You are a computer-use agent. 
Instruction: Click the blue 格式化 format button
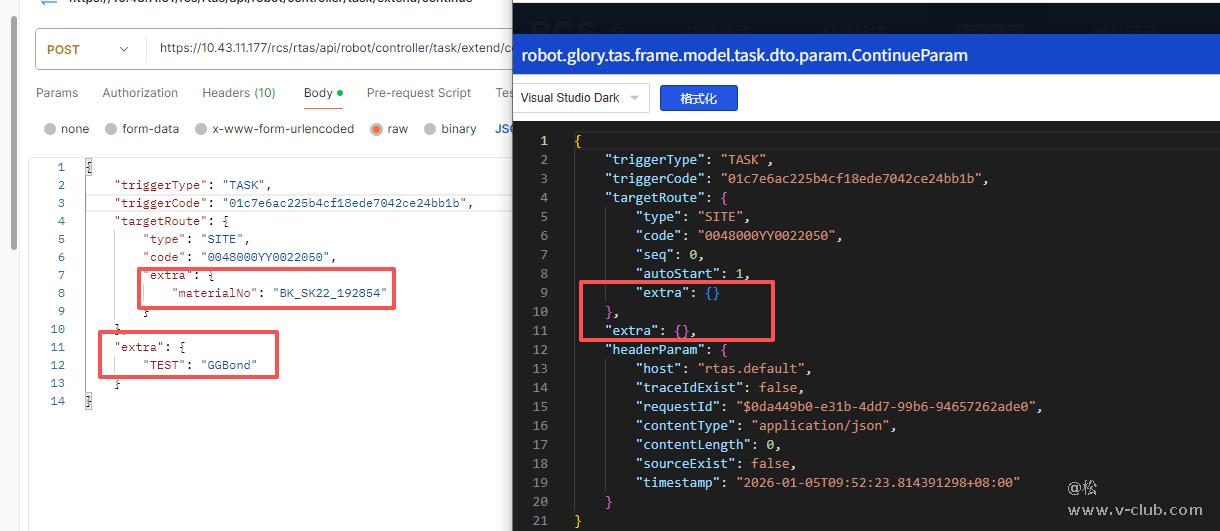[699, 98]
